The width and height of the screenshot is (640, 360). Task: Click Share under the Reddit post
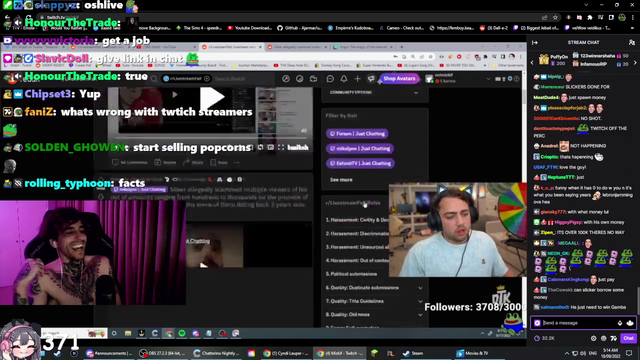[193, 162]
